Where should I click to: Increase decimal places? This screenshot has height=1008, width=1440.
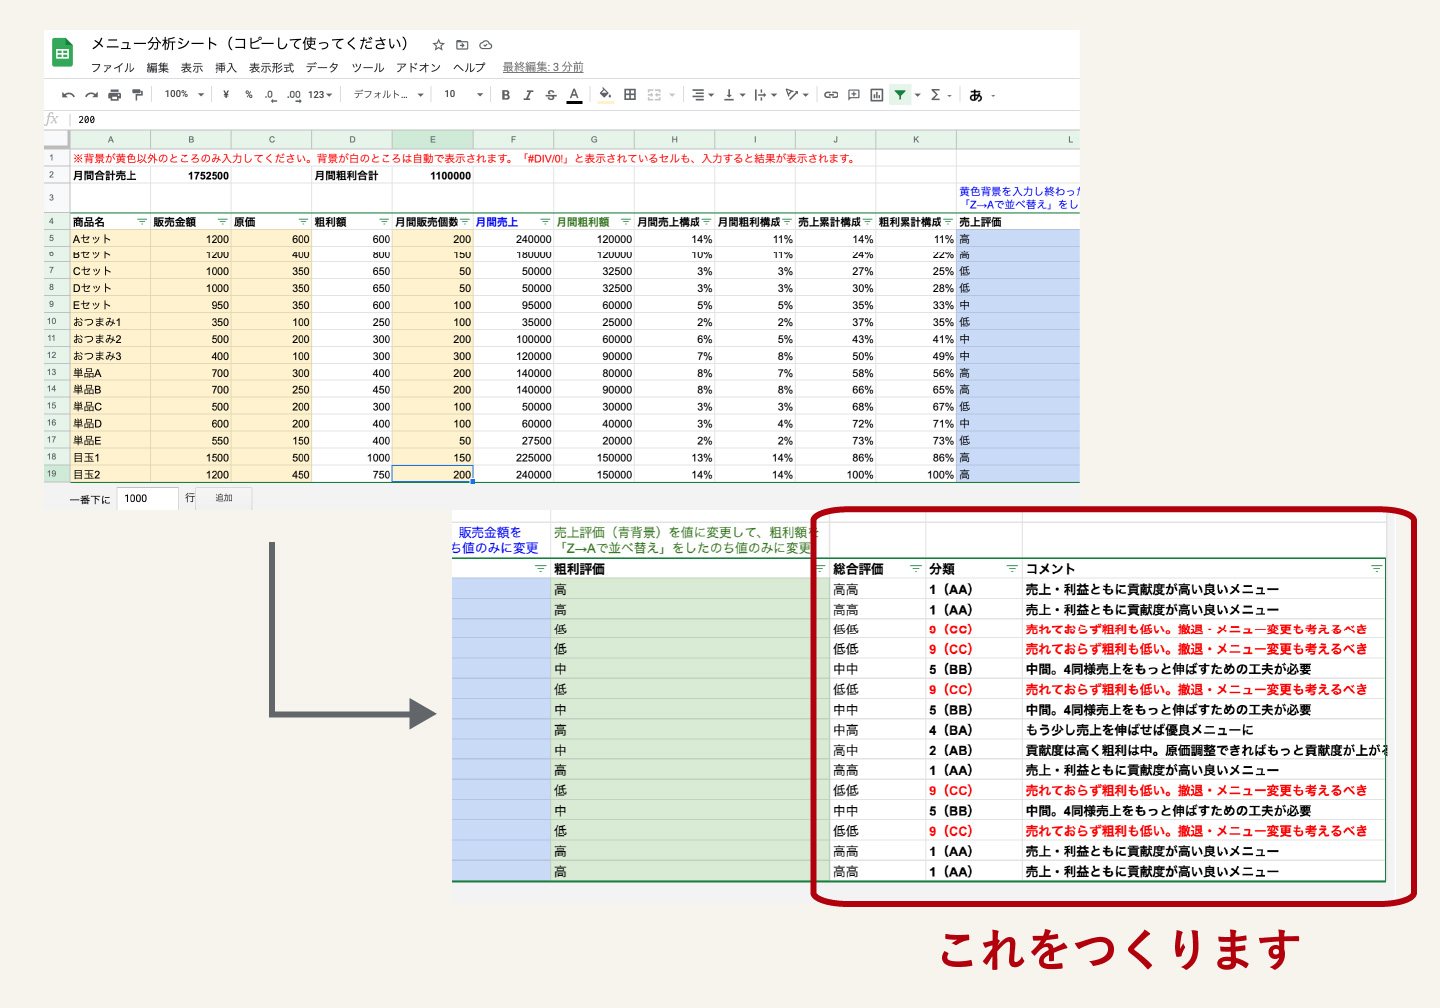coord(293,95)
